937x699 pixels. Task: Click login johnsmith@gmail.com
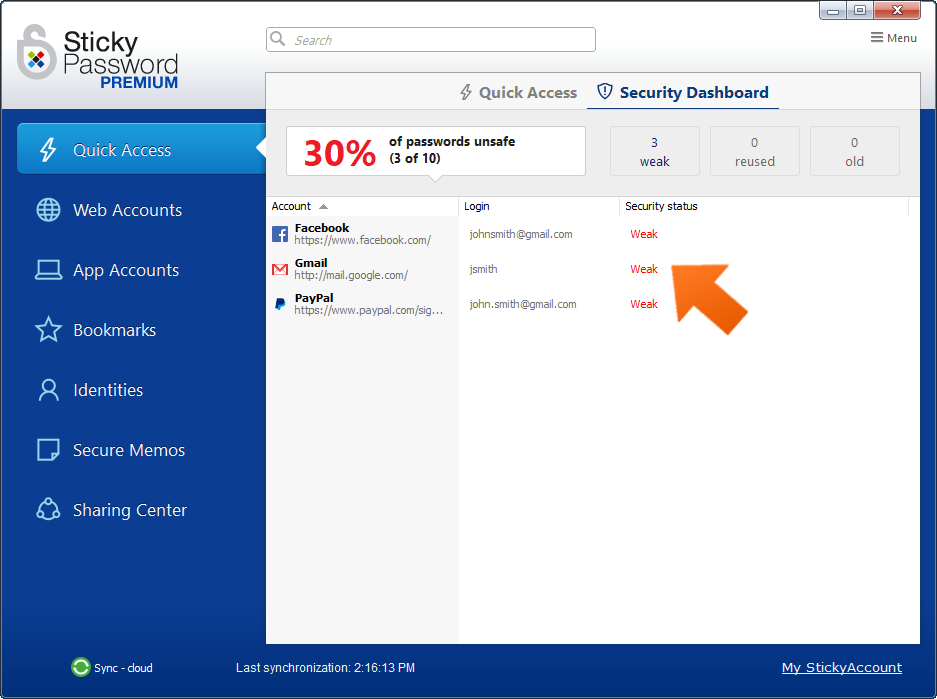(x=520, y=234)
